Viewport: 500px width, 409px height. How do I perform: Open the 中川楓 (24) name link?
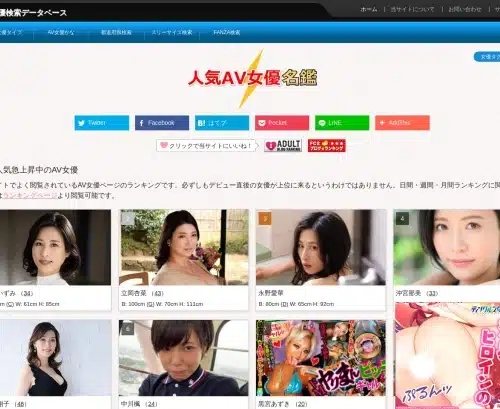point(139,404)
